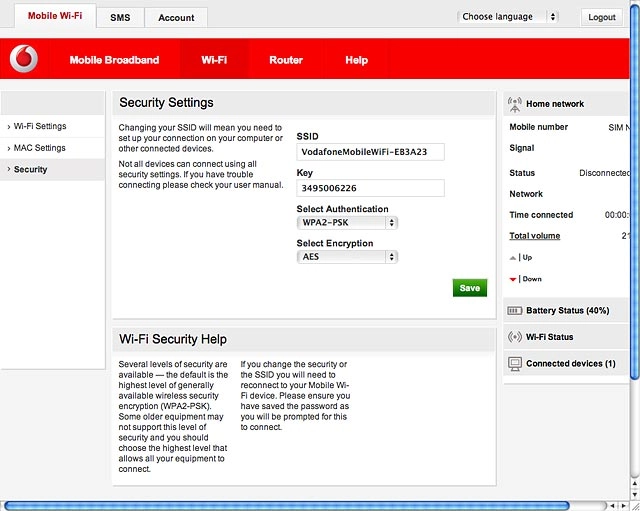Open the Select Authentication WPA2-PSK dropdown
Screen dimensions: 640x511
coord(347,223)
